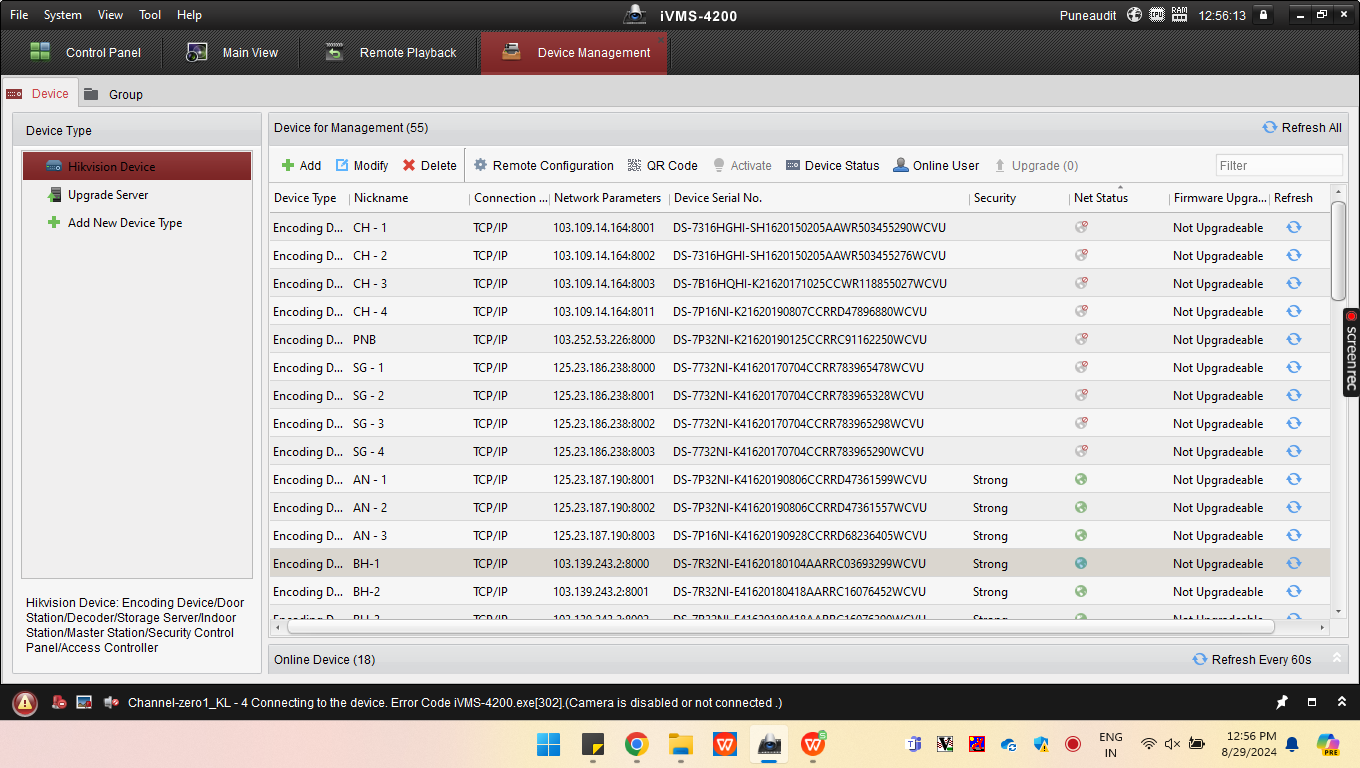Click the horizontal scrollbar of device table
The width and height of the screenshot is (1360, 768).
pyautogui.click(x=781, y=627)
